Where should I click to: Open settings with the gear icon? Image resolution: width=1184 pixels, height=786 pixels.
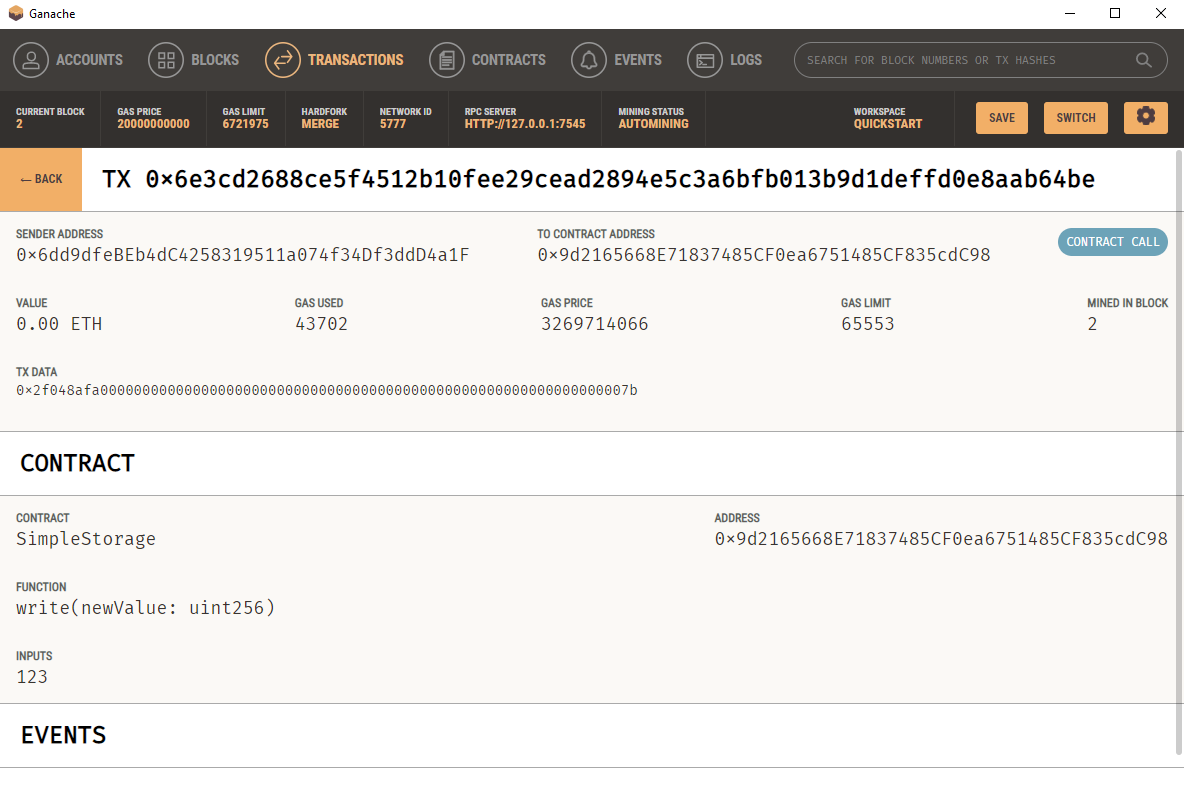click(x=1146, y=117)
